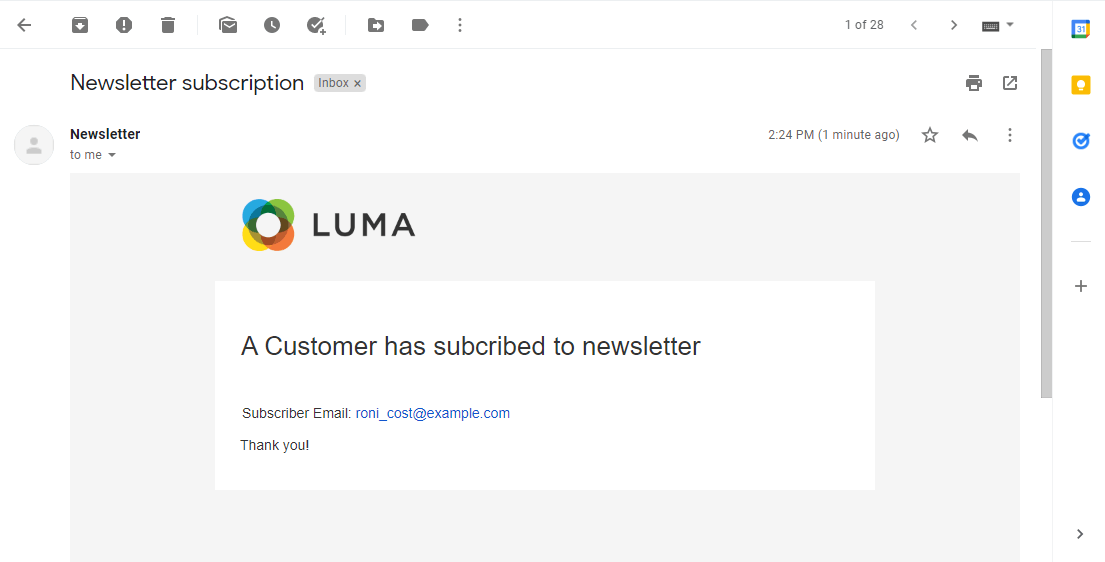This screenshot has height=562, width=1105.
Task: Delete the Newsletter subscription email
Action: pos(168,25)
